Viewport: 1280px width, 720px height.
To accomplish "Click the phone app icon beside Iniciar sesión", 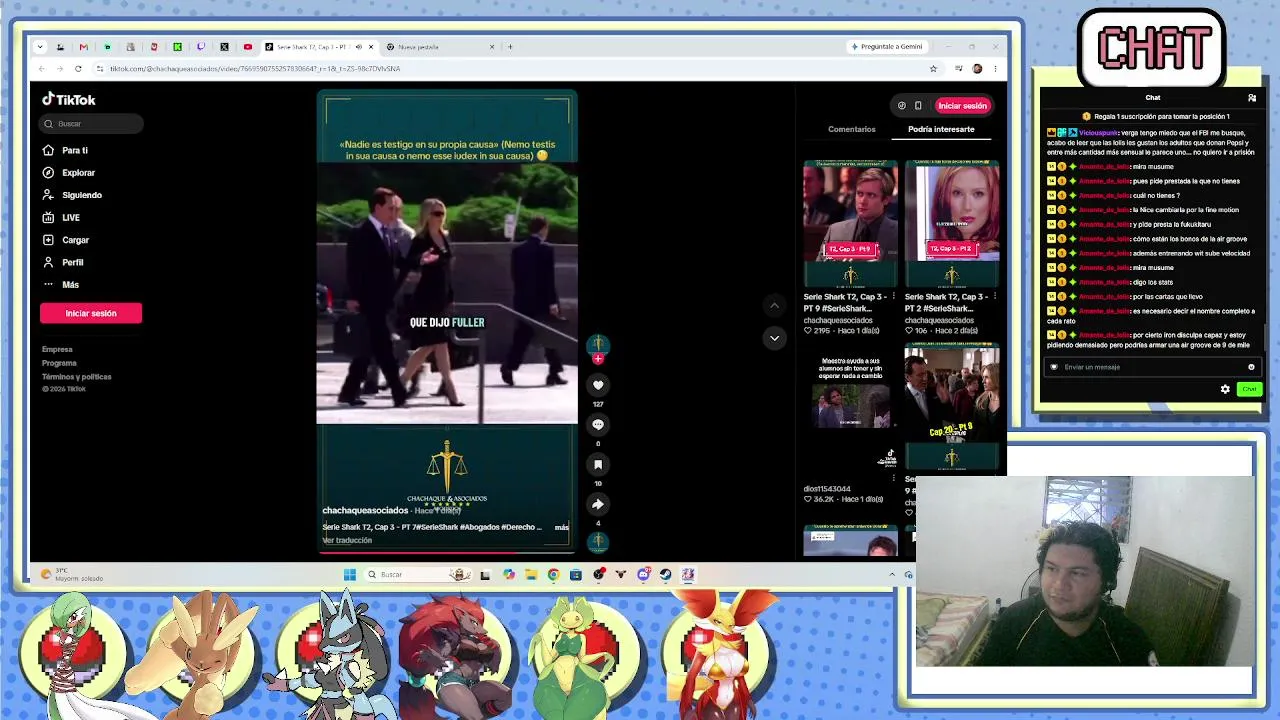I will (x=918, y=105).
